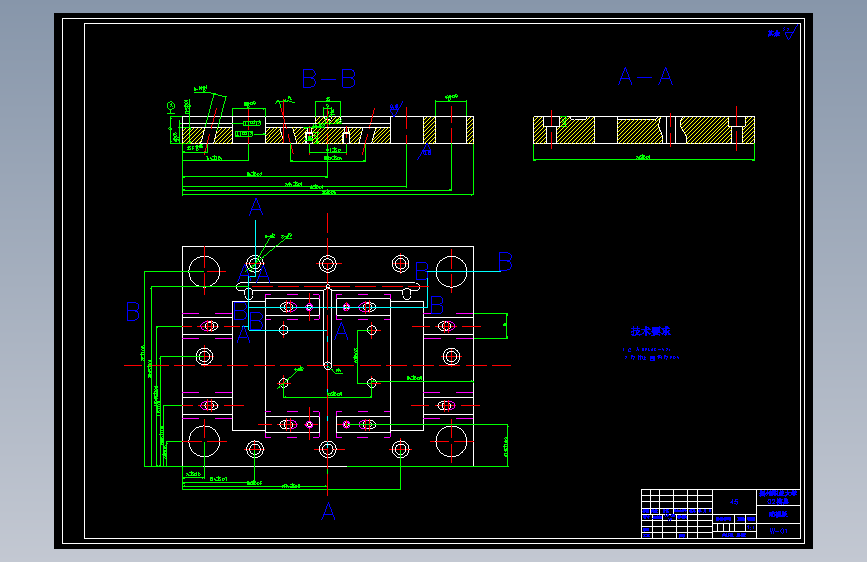The width and height of the screenshot is (867, 562).
Task: Select the A-A section view title
Action: 645,76
